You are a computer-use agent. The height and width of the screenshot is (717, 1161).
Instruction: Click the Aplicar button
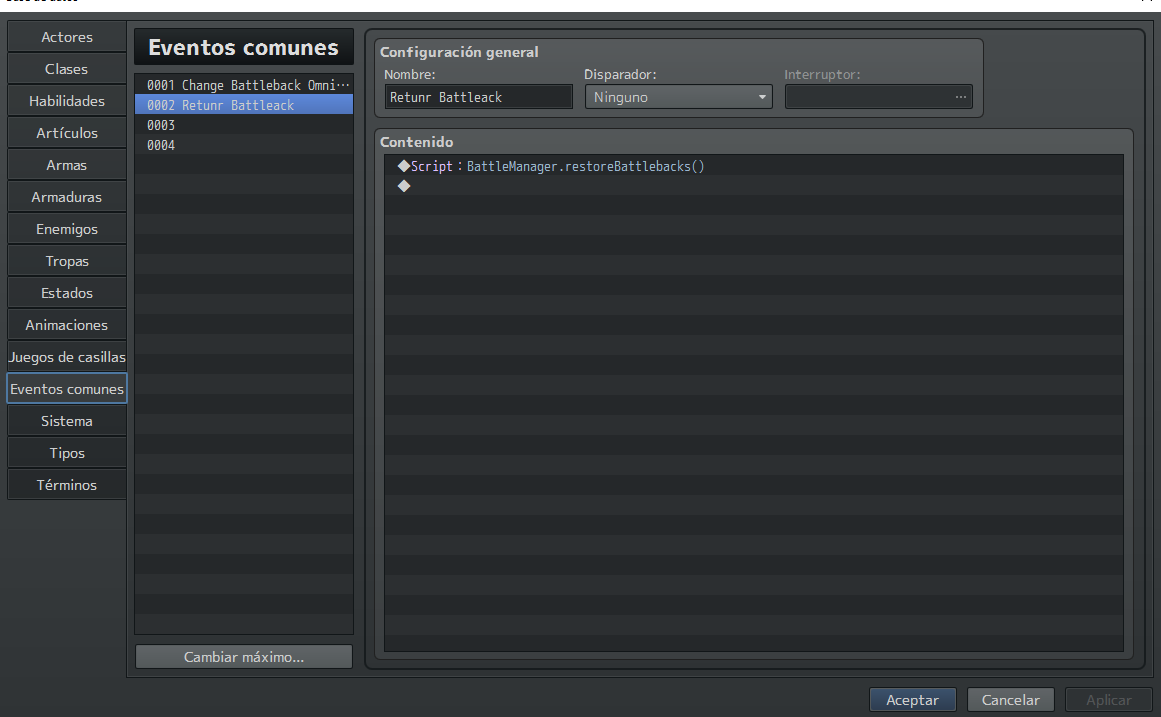pyautogui.click(x=1108, y=700)
